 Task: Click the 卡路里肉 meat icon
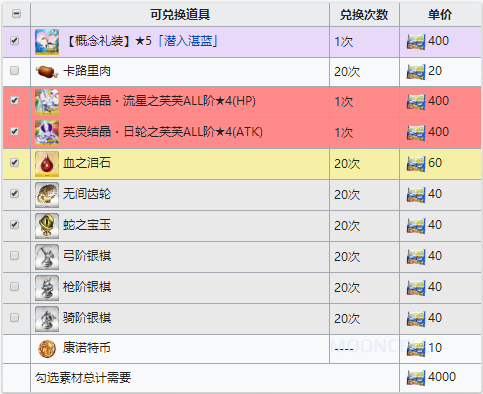coord(47,71)
